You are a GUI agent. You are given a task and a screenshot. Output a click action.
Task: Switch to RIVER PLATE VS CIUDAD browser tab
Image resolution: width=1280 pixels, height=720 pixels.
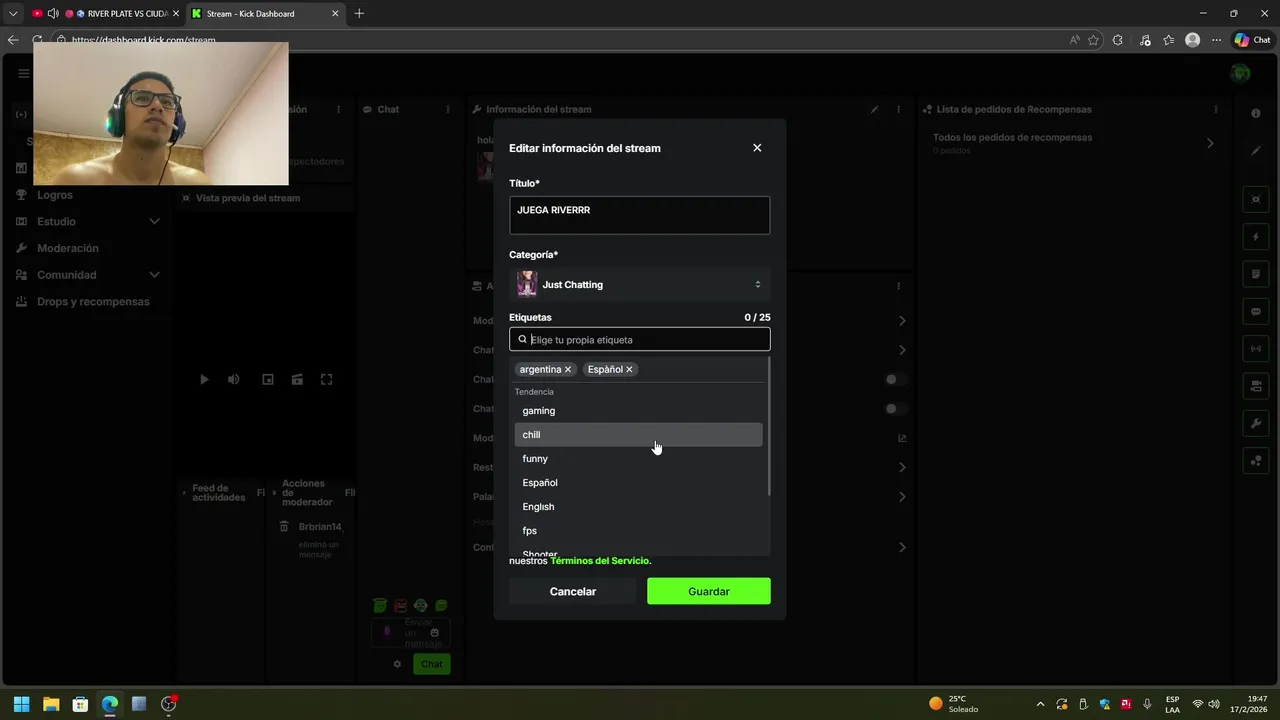click(x=105, y=14)
